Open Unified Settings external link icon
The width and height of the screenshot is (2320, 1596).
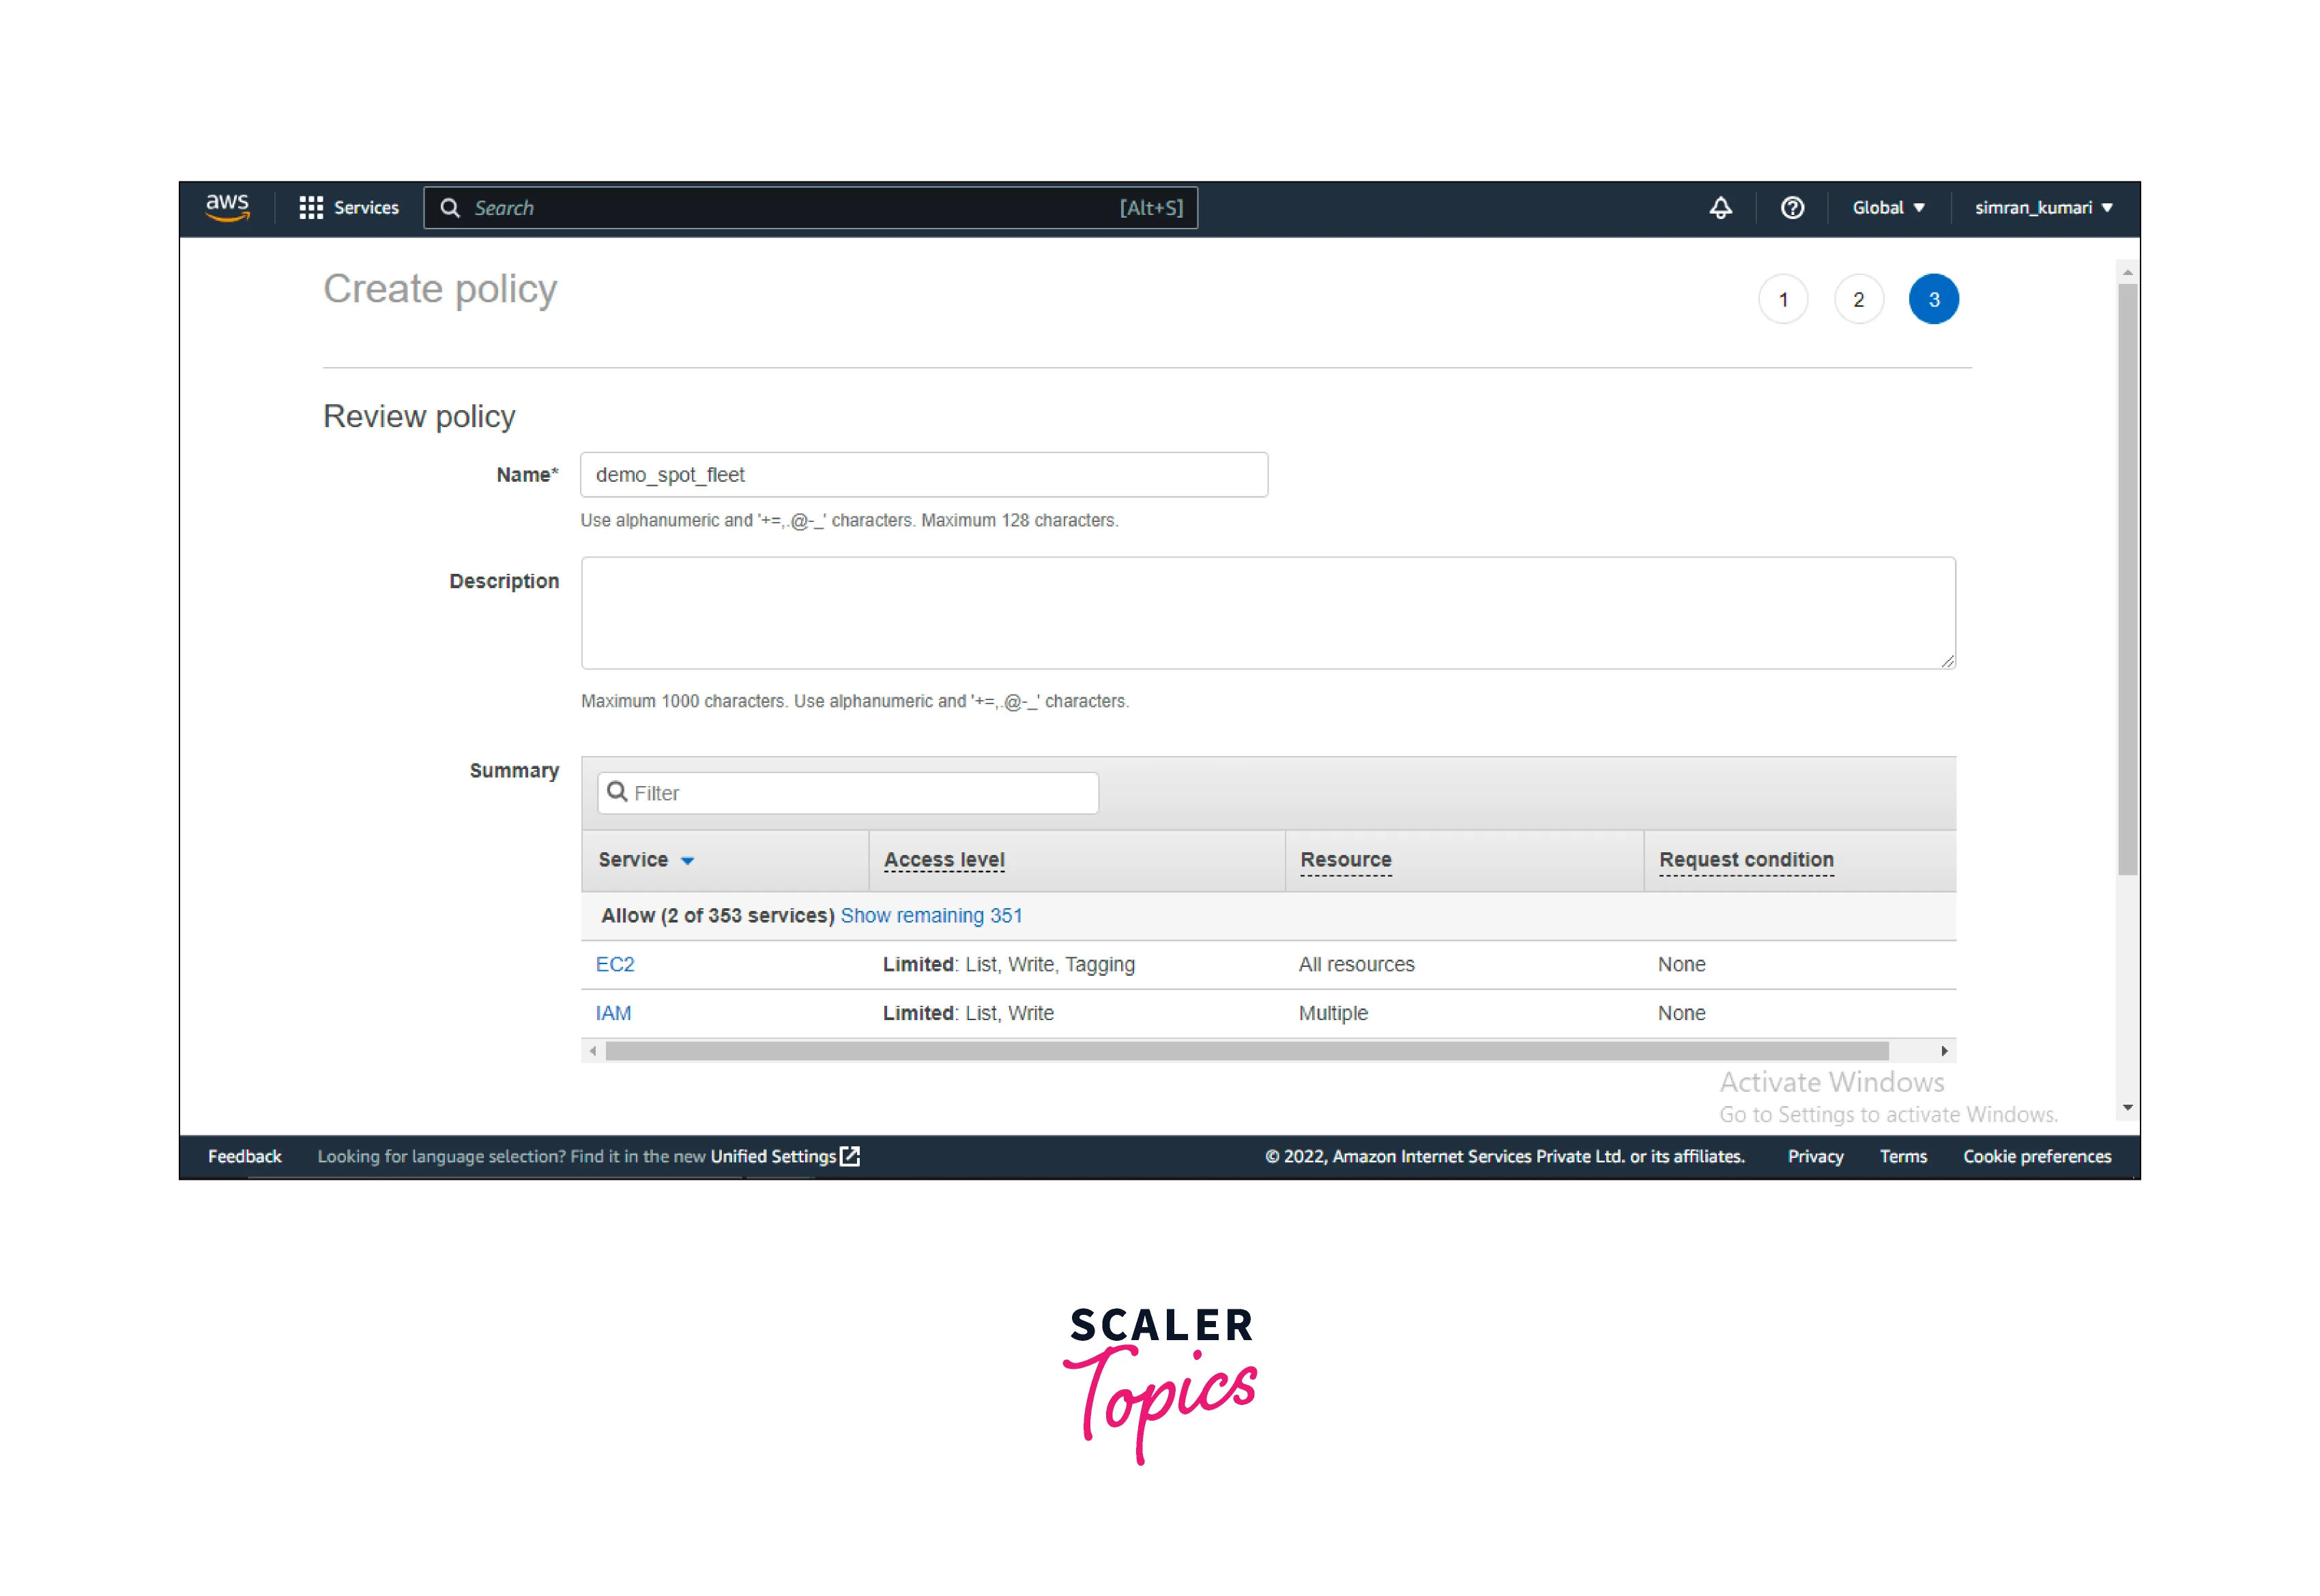click(850, 1156)
